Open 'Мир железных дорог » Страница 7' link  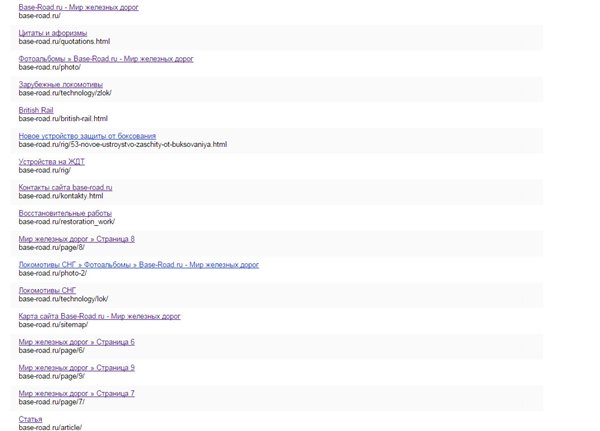[x=77, y=393]
